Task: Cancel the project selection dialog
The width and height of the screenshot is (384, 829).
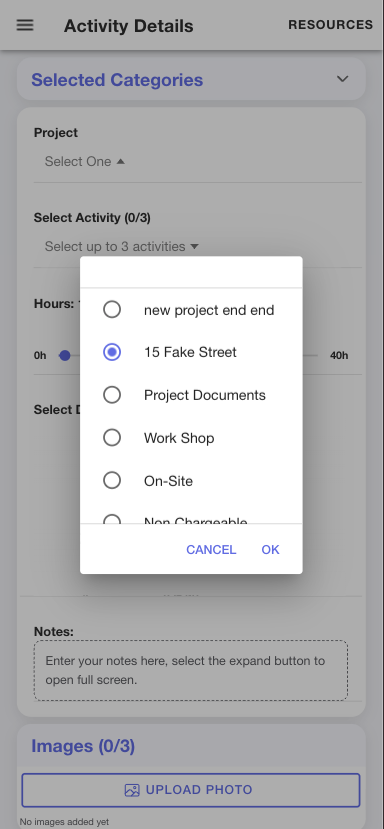Action: click(x=211, y=550)
